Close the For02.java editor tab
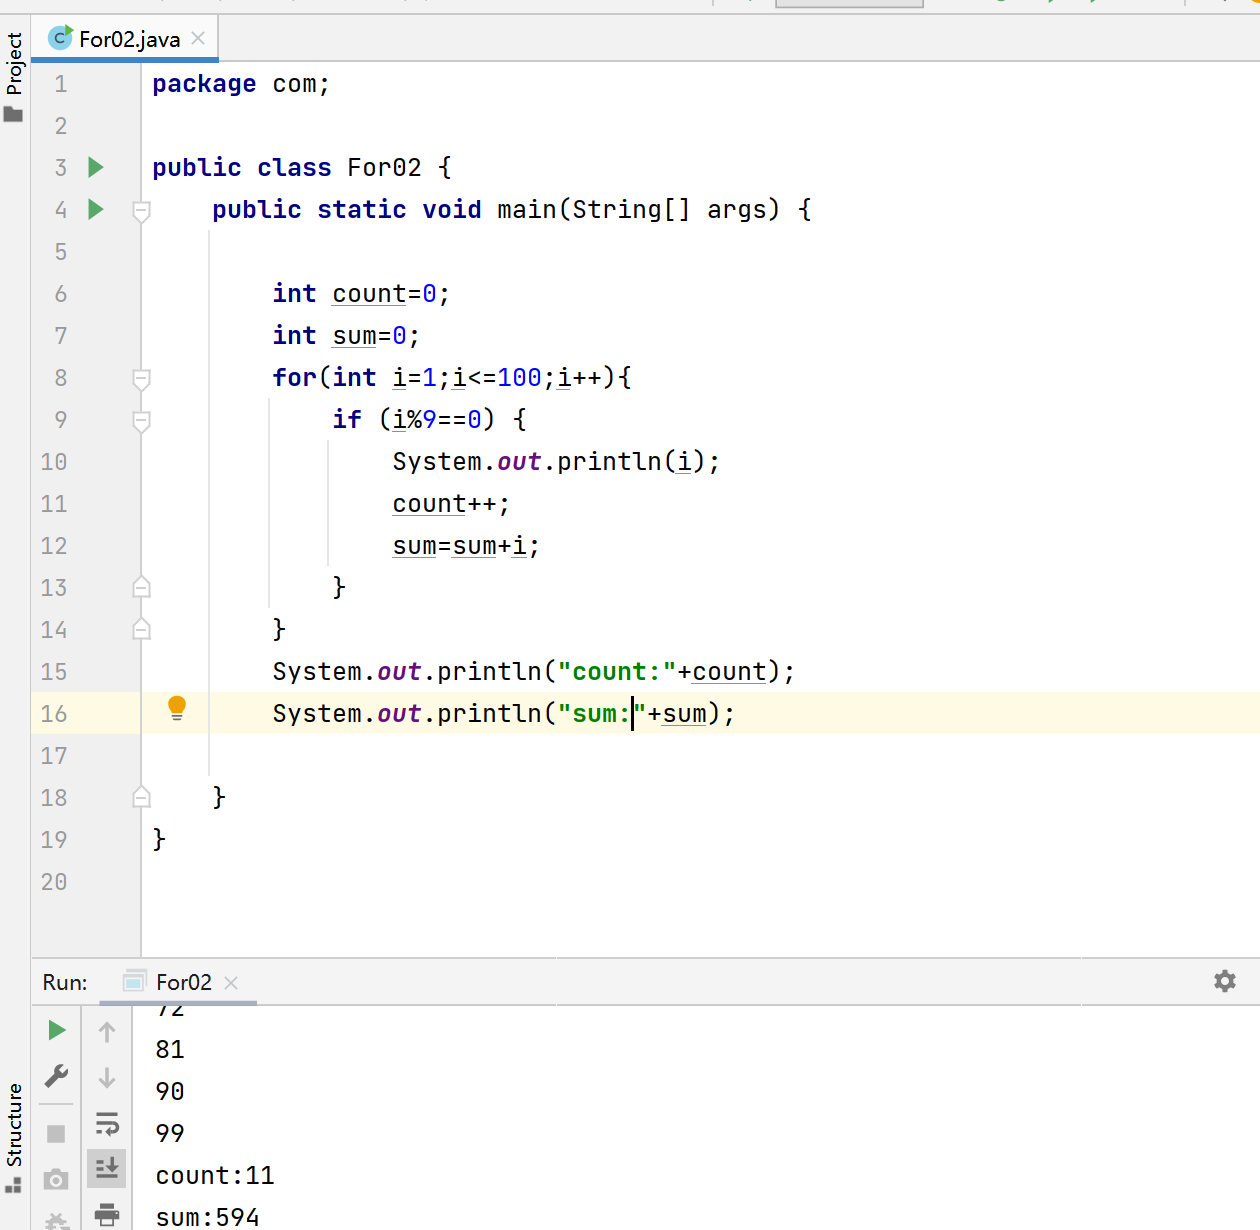Image resolution: width=1260 pixels, height=1230 pixels. (x=198, y=38)
